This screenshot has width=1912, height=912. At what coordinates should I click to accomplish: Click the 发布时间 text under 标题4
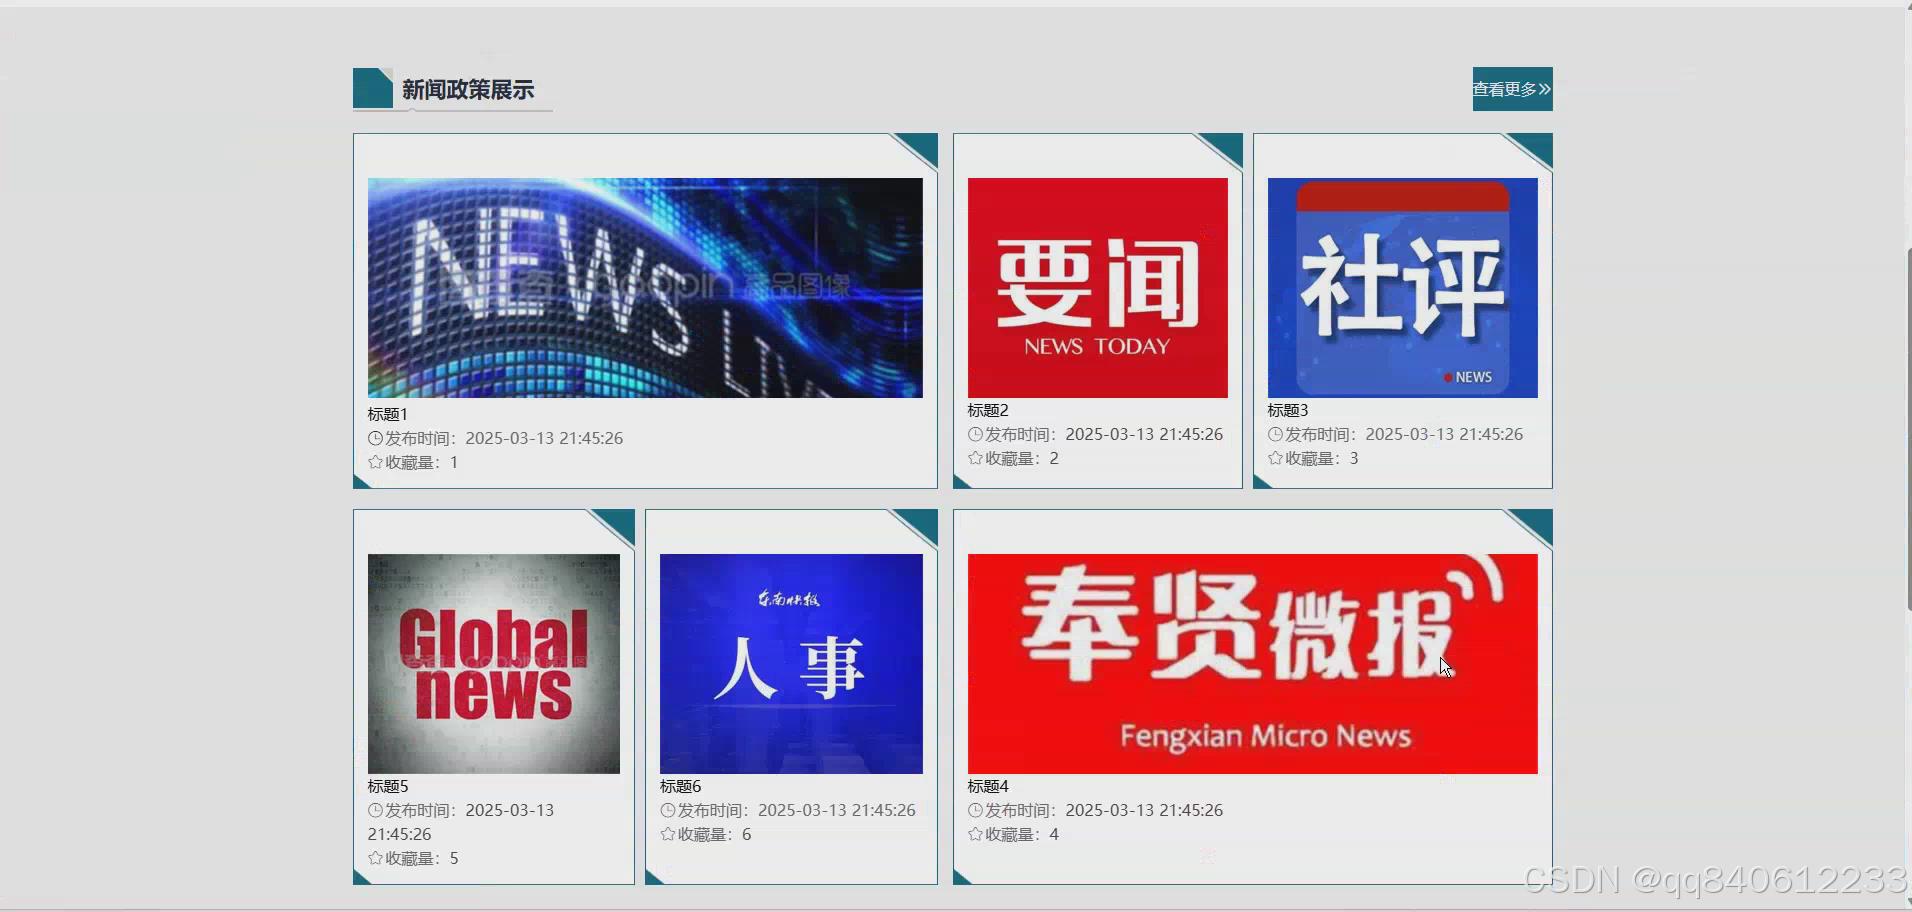1104,810
